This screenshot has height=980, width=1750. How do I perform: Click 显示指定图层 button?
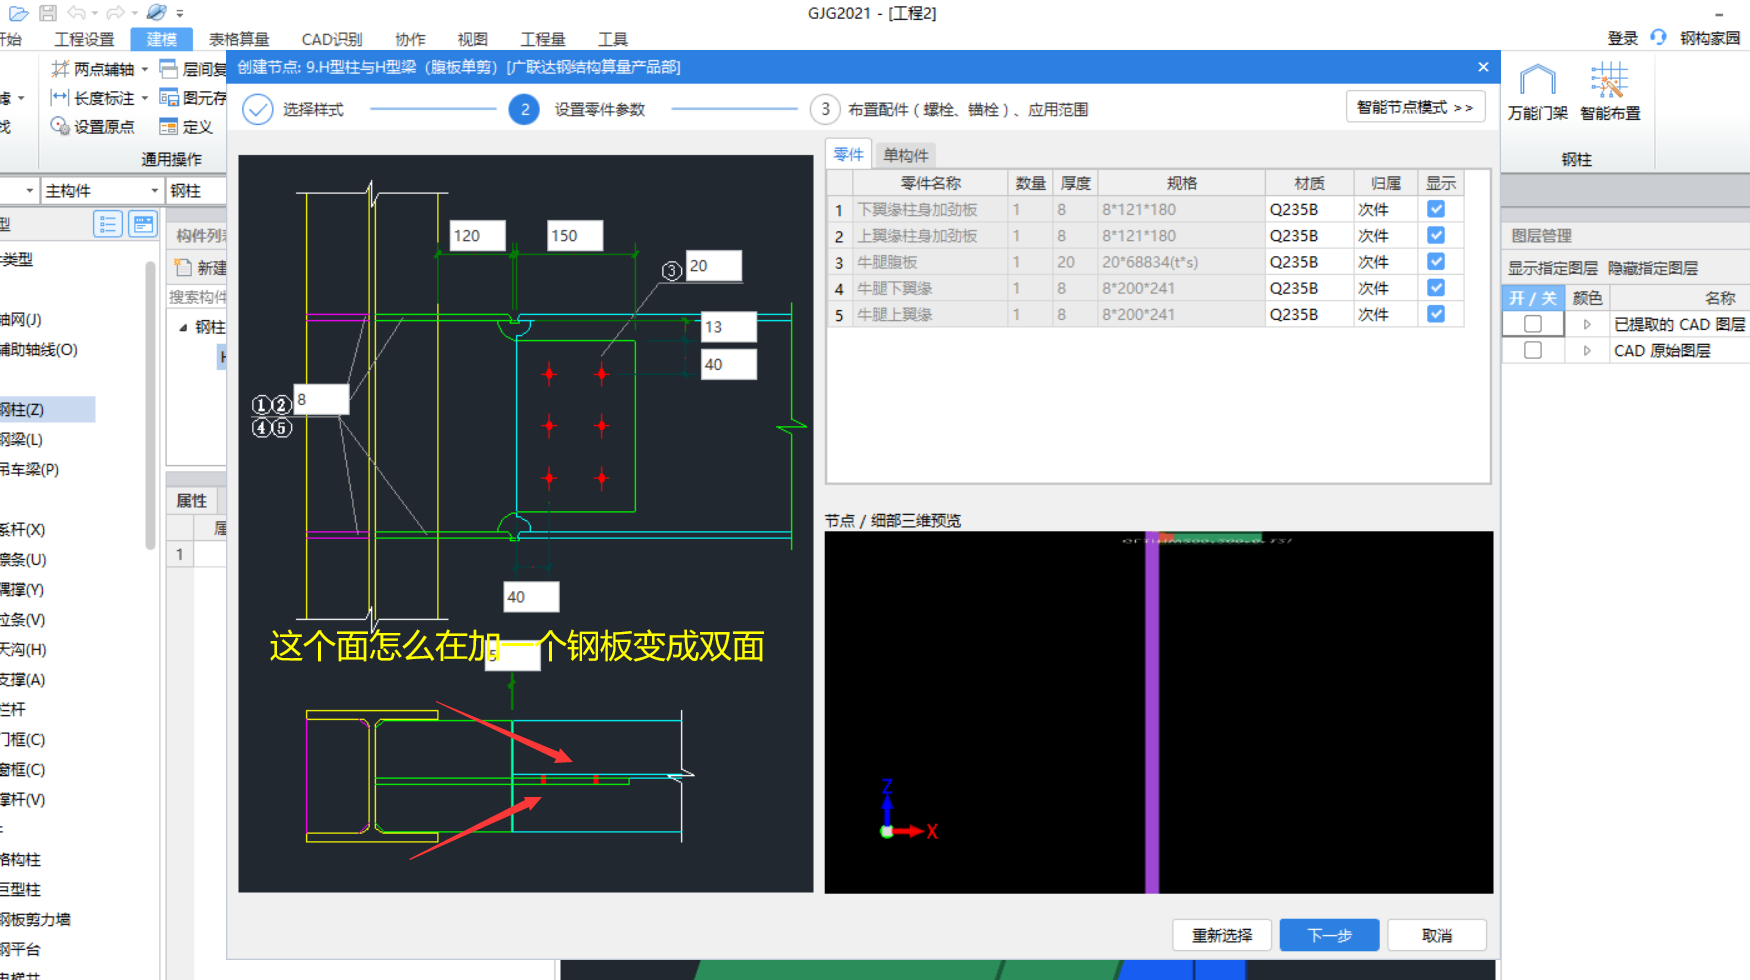(x=1553, y=268)
